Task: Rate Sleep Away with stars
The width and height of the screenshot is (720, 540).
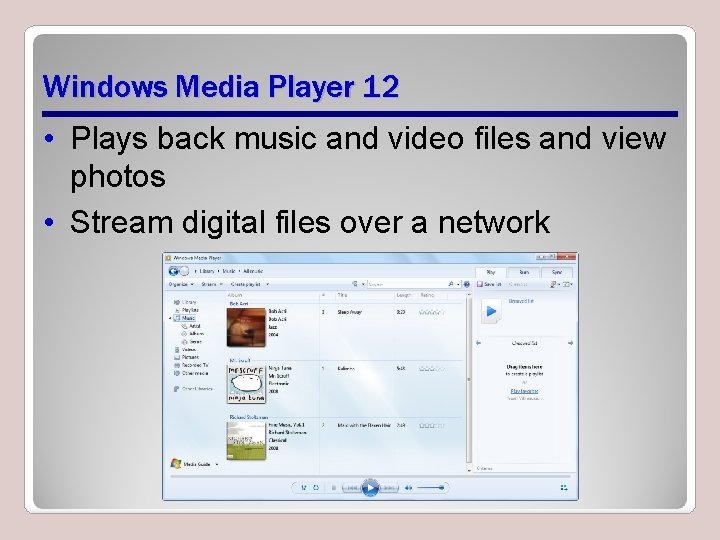Action: (432, 312)
